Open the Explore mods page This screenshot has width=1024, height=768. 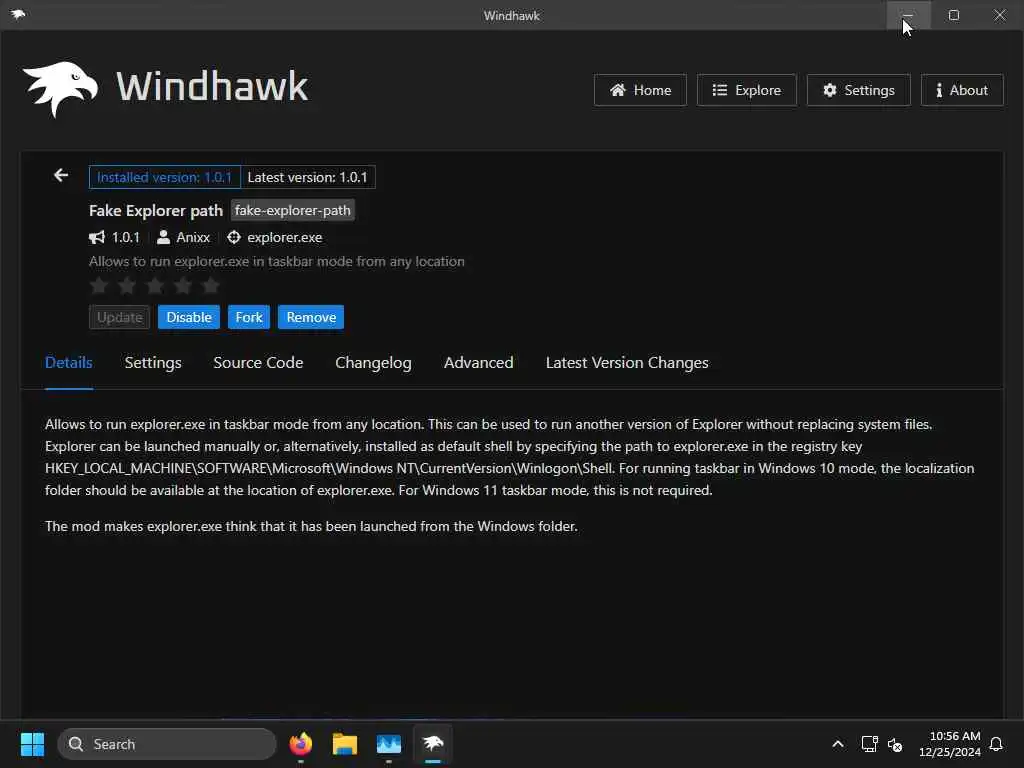746,90
